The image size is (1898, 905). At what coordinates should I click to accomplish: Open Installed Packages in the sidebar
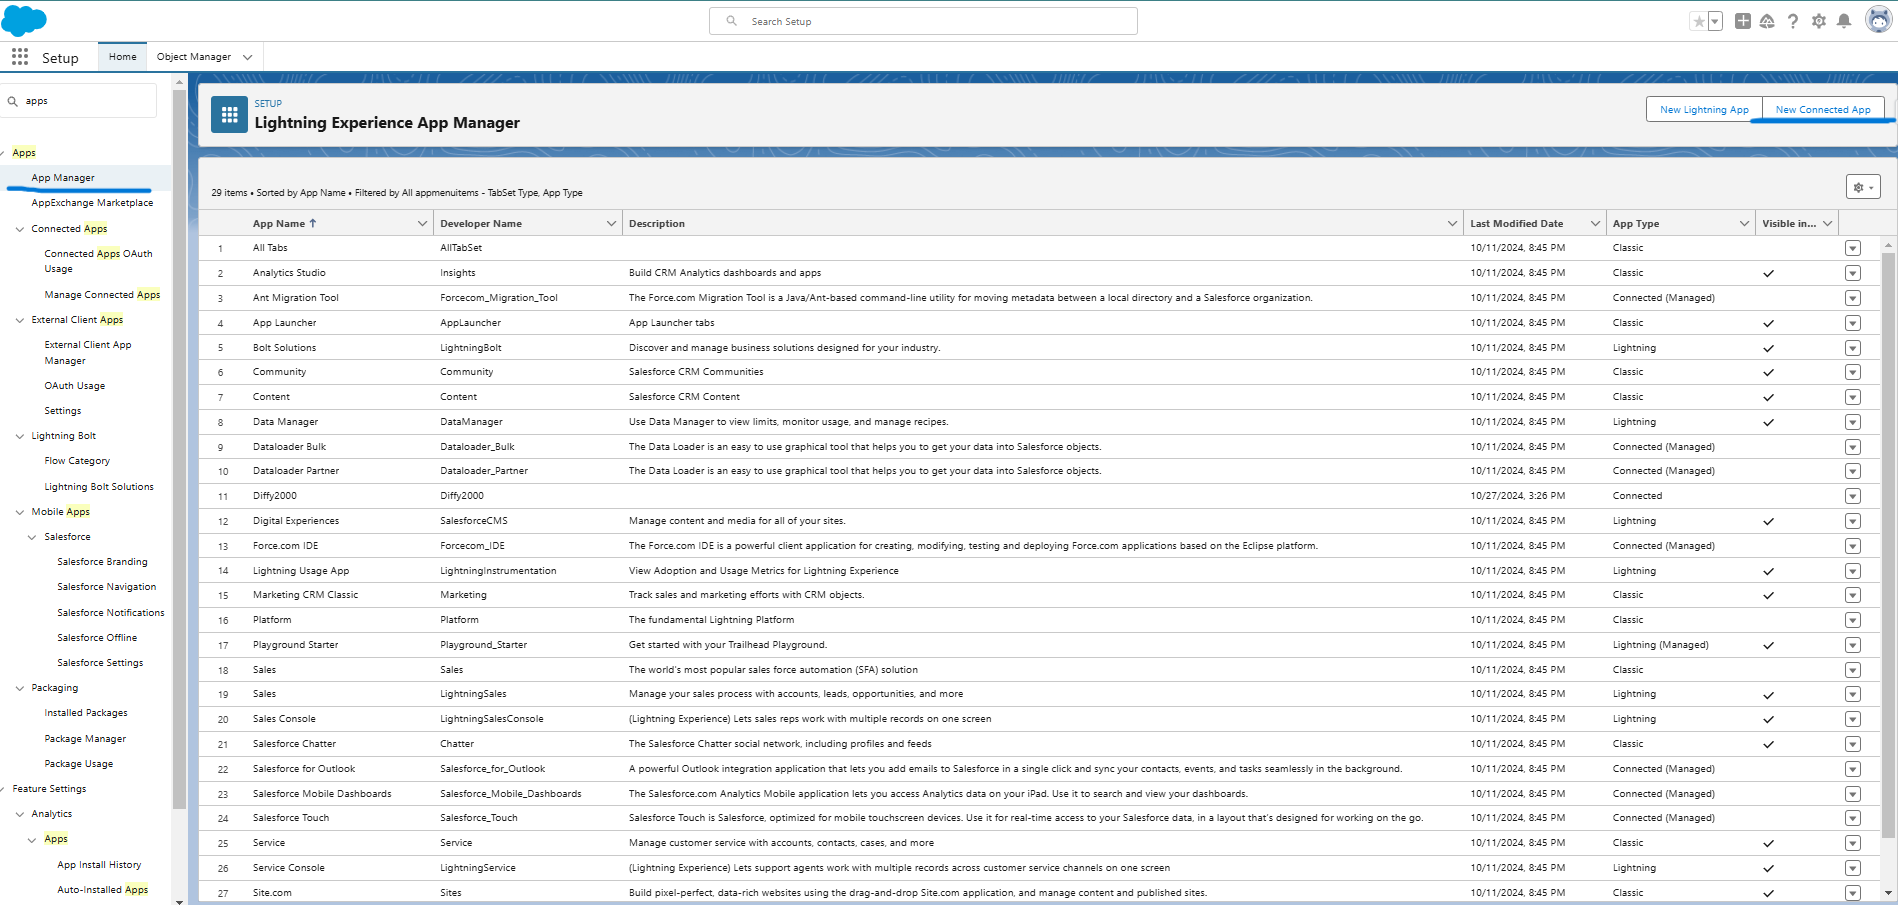(x=86, y=713)
